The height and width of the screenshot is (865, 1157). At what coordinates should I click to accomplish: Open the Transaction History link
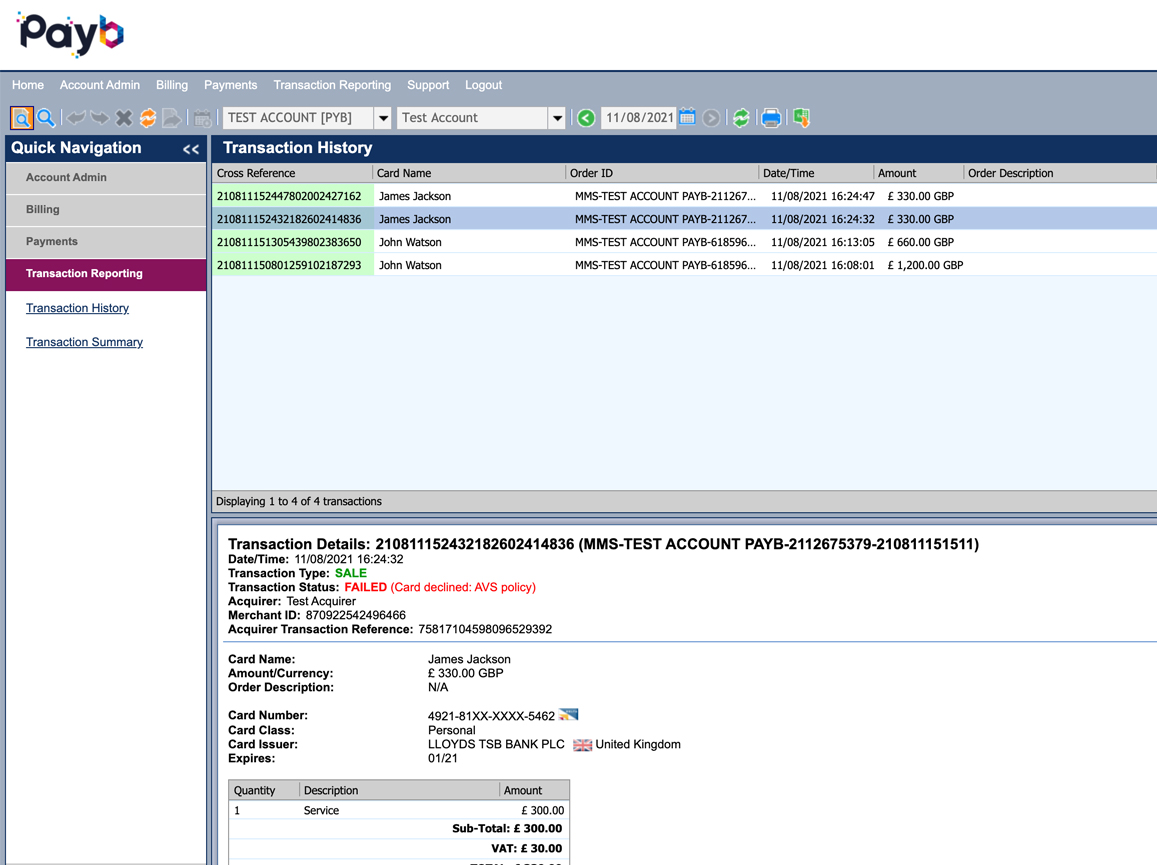pyautogui.click(x=77, y=308)
